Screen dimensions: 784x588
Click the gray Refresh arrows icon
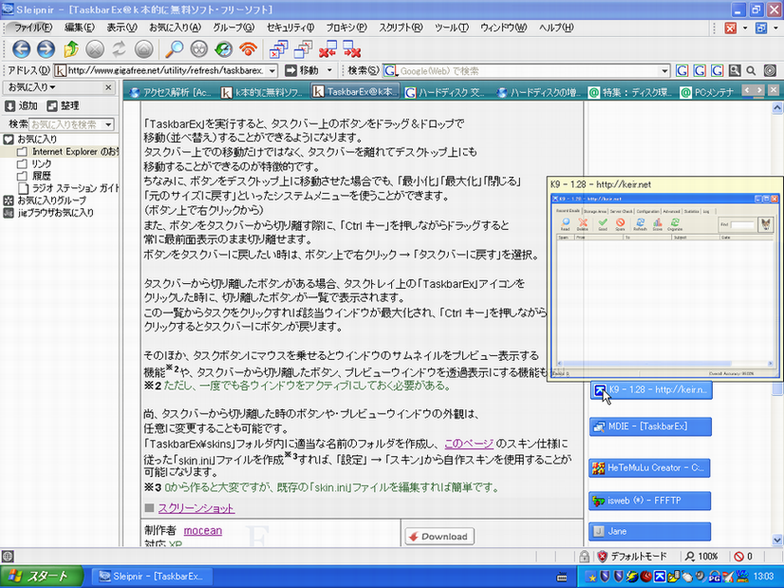pyautogui.click(x=119, y=49)
